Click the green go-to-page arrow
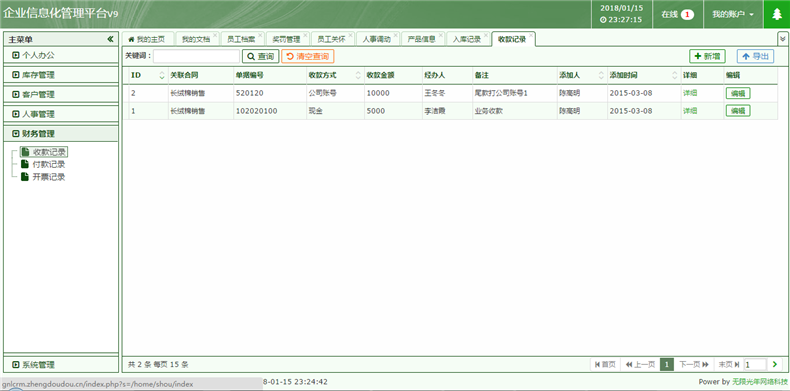This screenshot has width=790, height=391. (x=775, y=364)
